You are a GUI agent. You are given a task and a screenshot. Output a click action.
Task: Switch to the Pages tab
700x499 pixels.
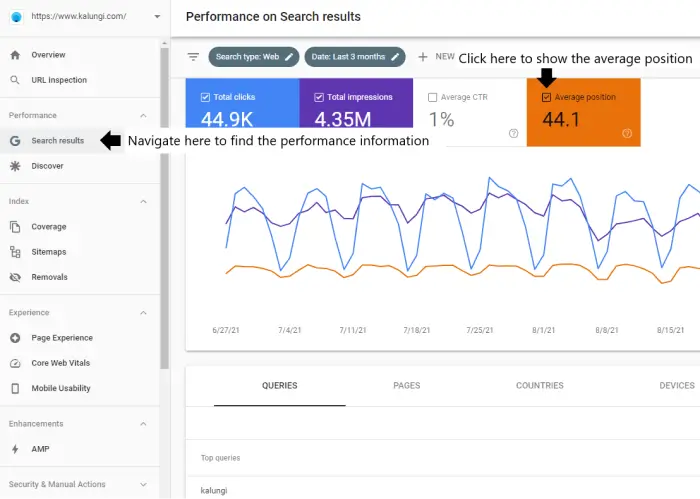[x=406, y=385]
